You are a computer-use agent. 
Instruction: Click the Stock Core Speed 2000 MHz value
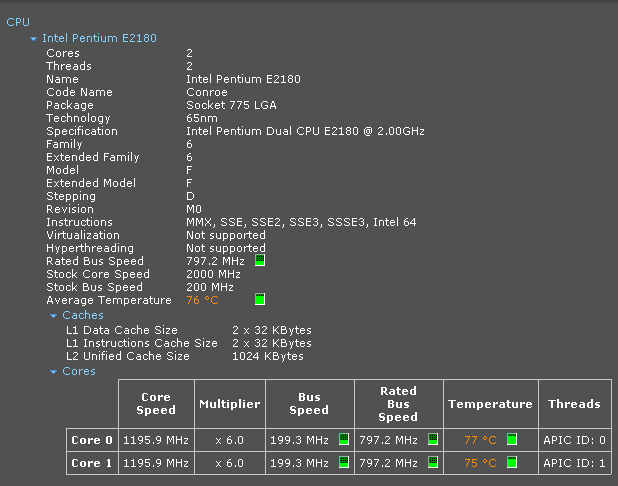[x=213, y=274]
